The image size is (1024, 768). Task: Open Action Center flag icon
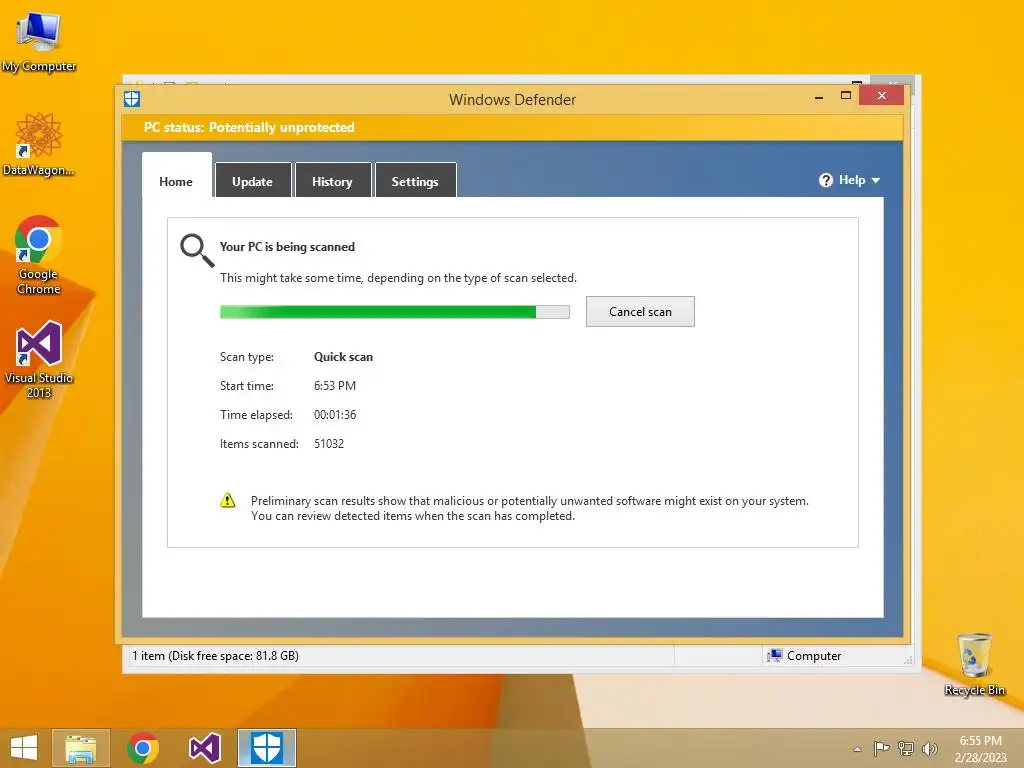881,748
